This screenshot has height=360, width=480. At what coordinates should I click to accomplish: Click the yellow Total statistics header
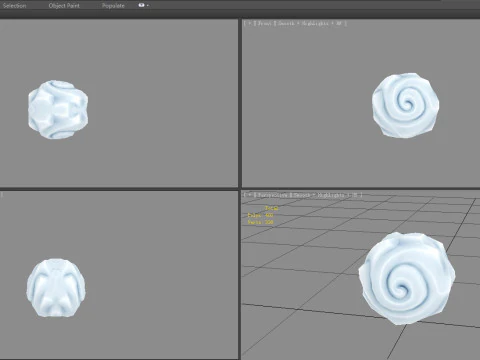[x=271, y=208]
